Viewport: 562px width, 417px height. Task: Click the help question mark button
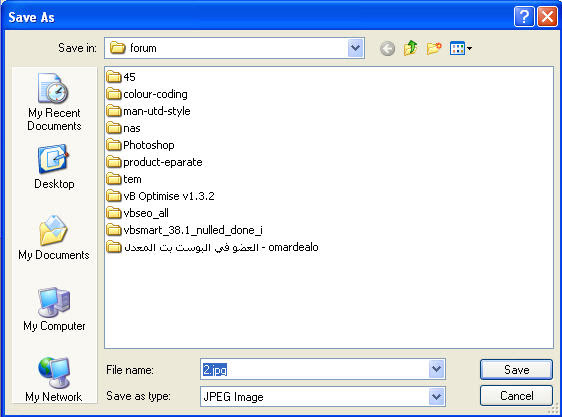coord(524,17)
